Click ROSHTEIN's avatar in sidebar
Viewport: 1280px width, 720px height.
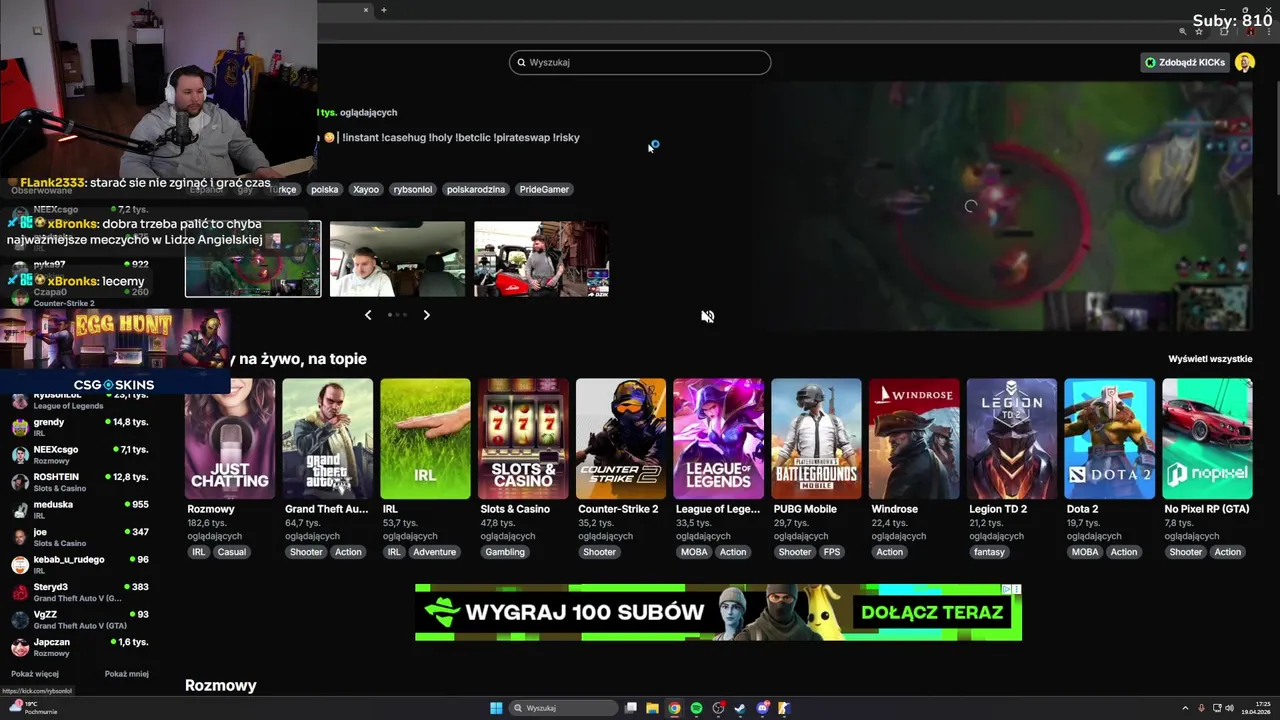click(x=20, y=482)
